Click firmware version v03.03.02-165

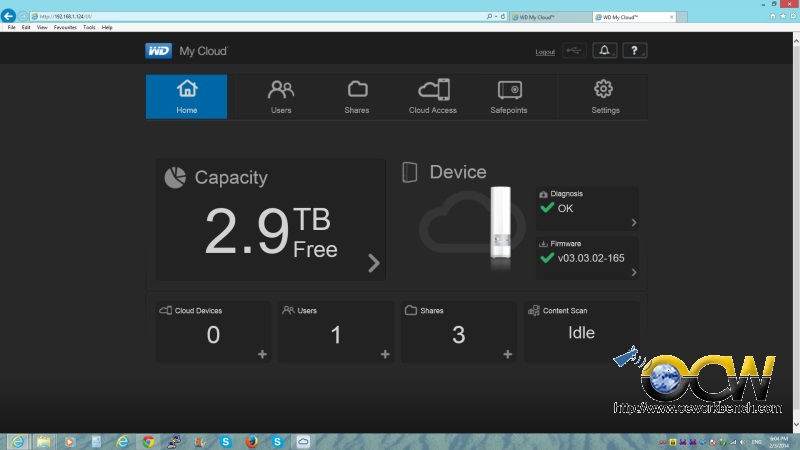pyautogui.click(x=591, y=258)
